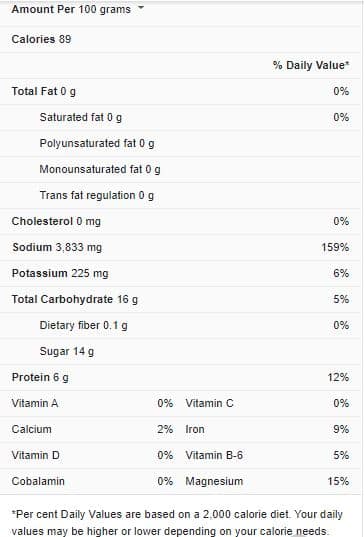Select Trans fat regulation 0 g entry
The width and height of the screenshot is (364, 537).
click(97, 196)
